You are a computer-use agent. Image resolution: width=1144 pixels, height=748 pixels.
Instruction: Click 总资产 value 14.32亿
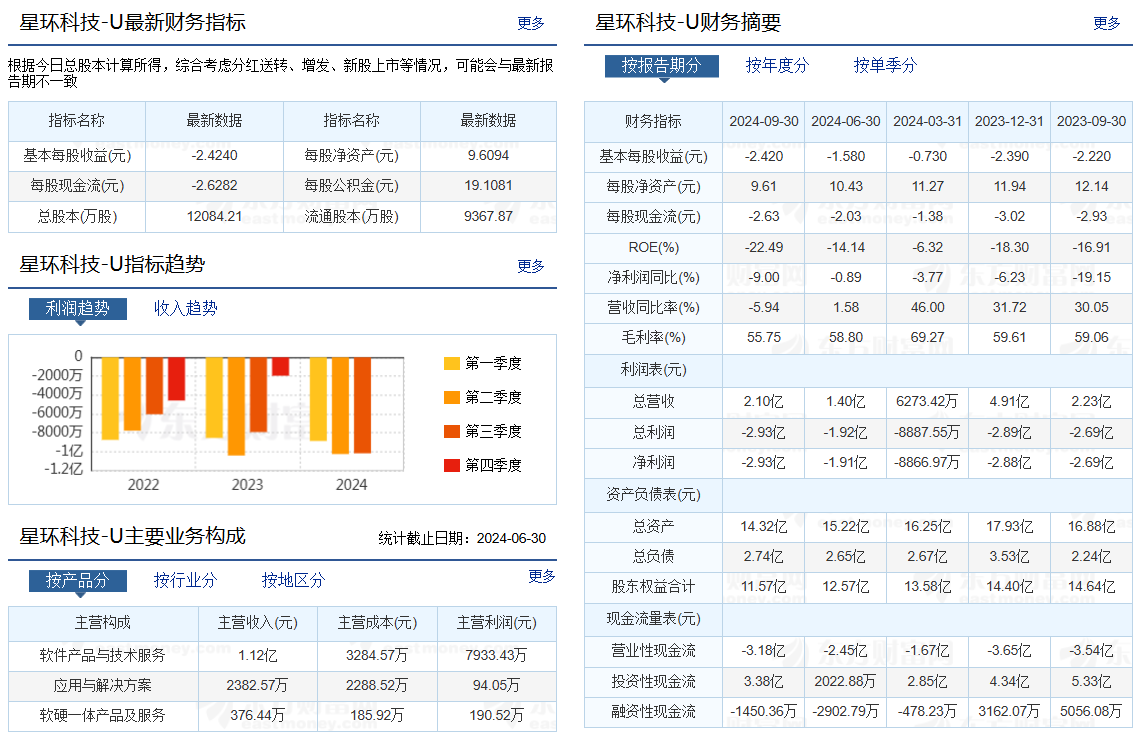(x=764, y=526)
